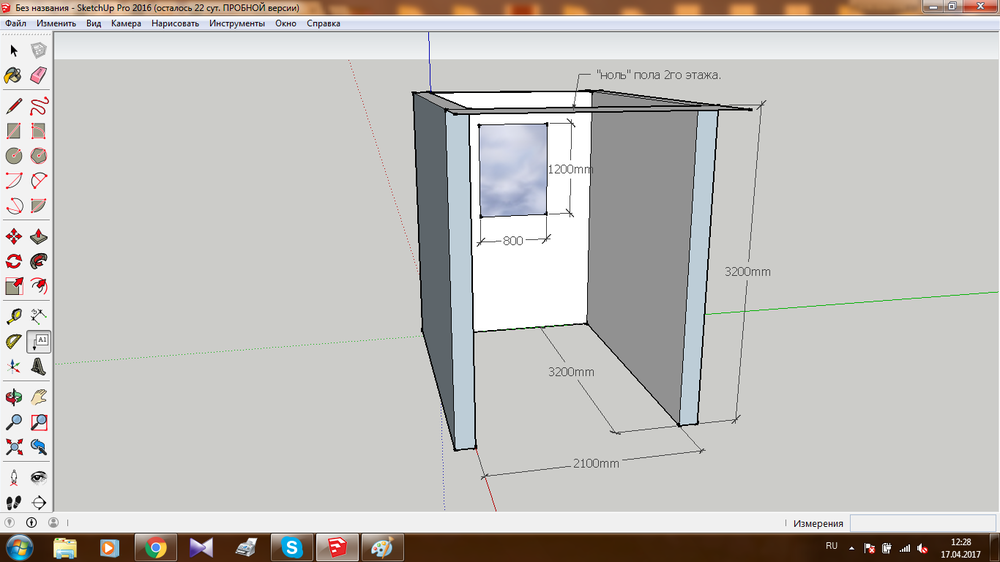Expand the Инструменты menu
The width and height of the screenshot is (1000, 562).
pyautogui.click(x=237, y=22)
